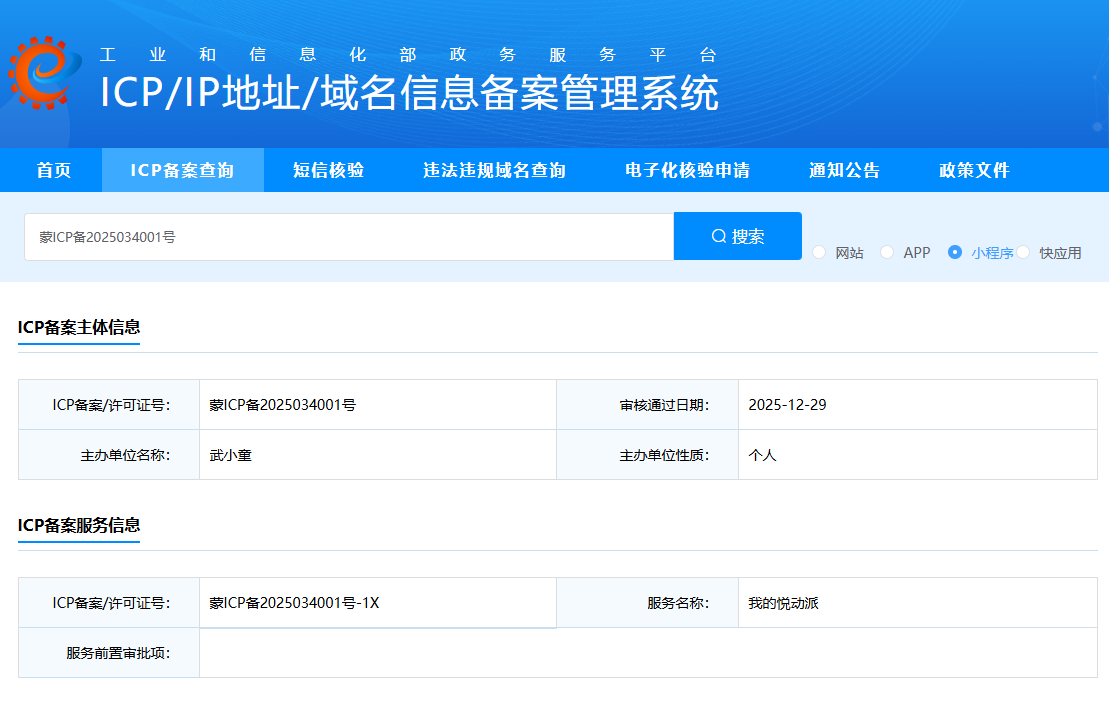Image resolution: width=1109 pixels, height=705 pixels.
Task: Click the ICP备案主体信息 section heading
Action: tap(79, 327)
